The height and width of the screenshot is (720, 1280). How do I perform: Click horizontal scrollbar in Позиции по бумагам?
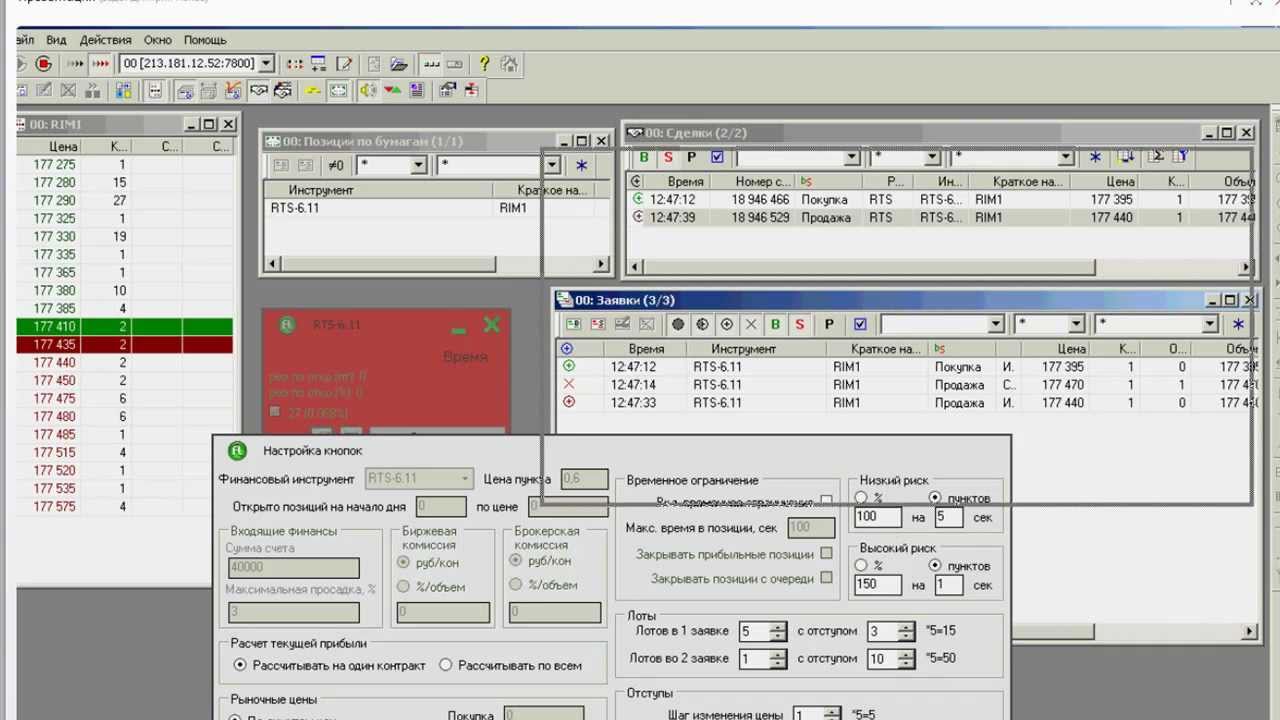(x=388, y=264)
